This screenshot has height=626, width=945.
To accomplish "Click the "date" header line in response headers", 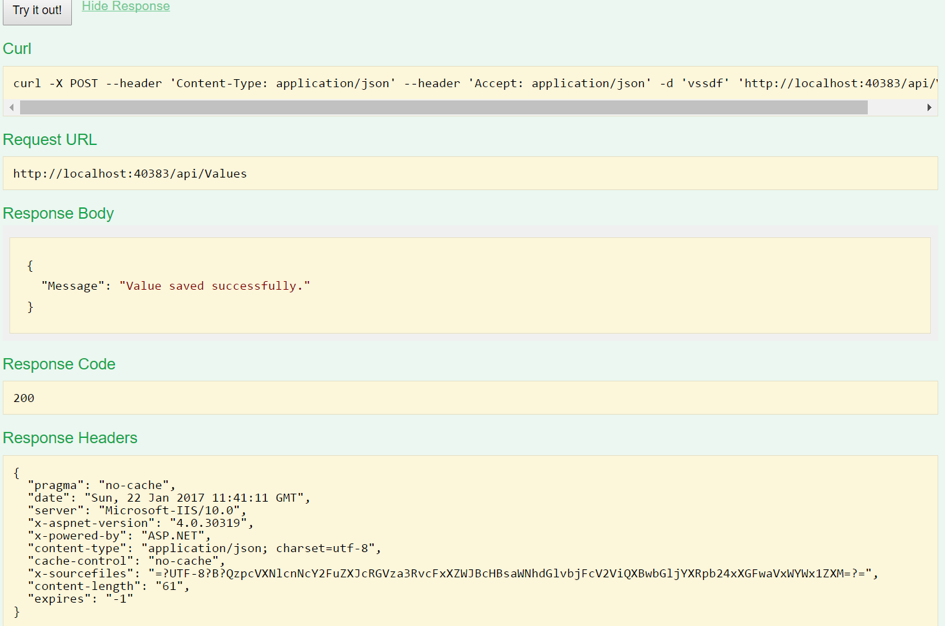I will [170, 498].
